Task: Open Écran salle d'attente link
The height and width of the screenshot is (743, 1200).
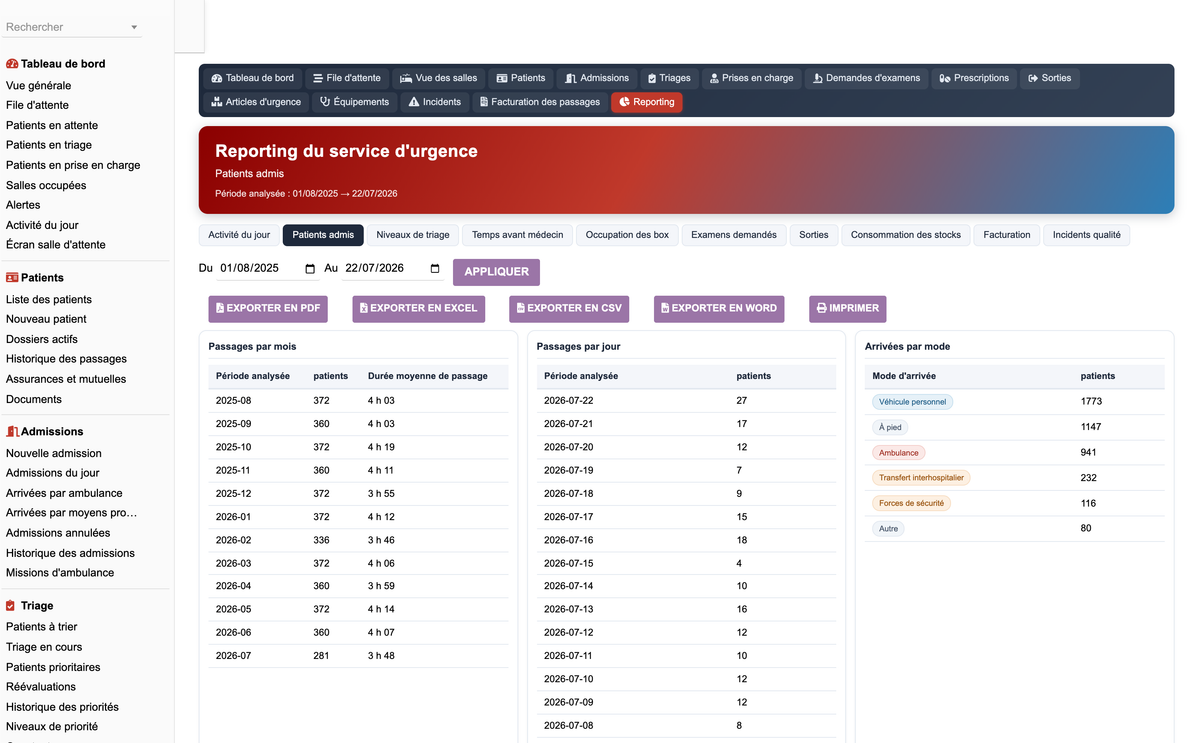Action: [56, 245]
